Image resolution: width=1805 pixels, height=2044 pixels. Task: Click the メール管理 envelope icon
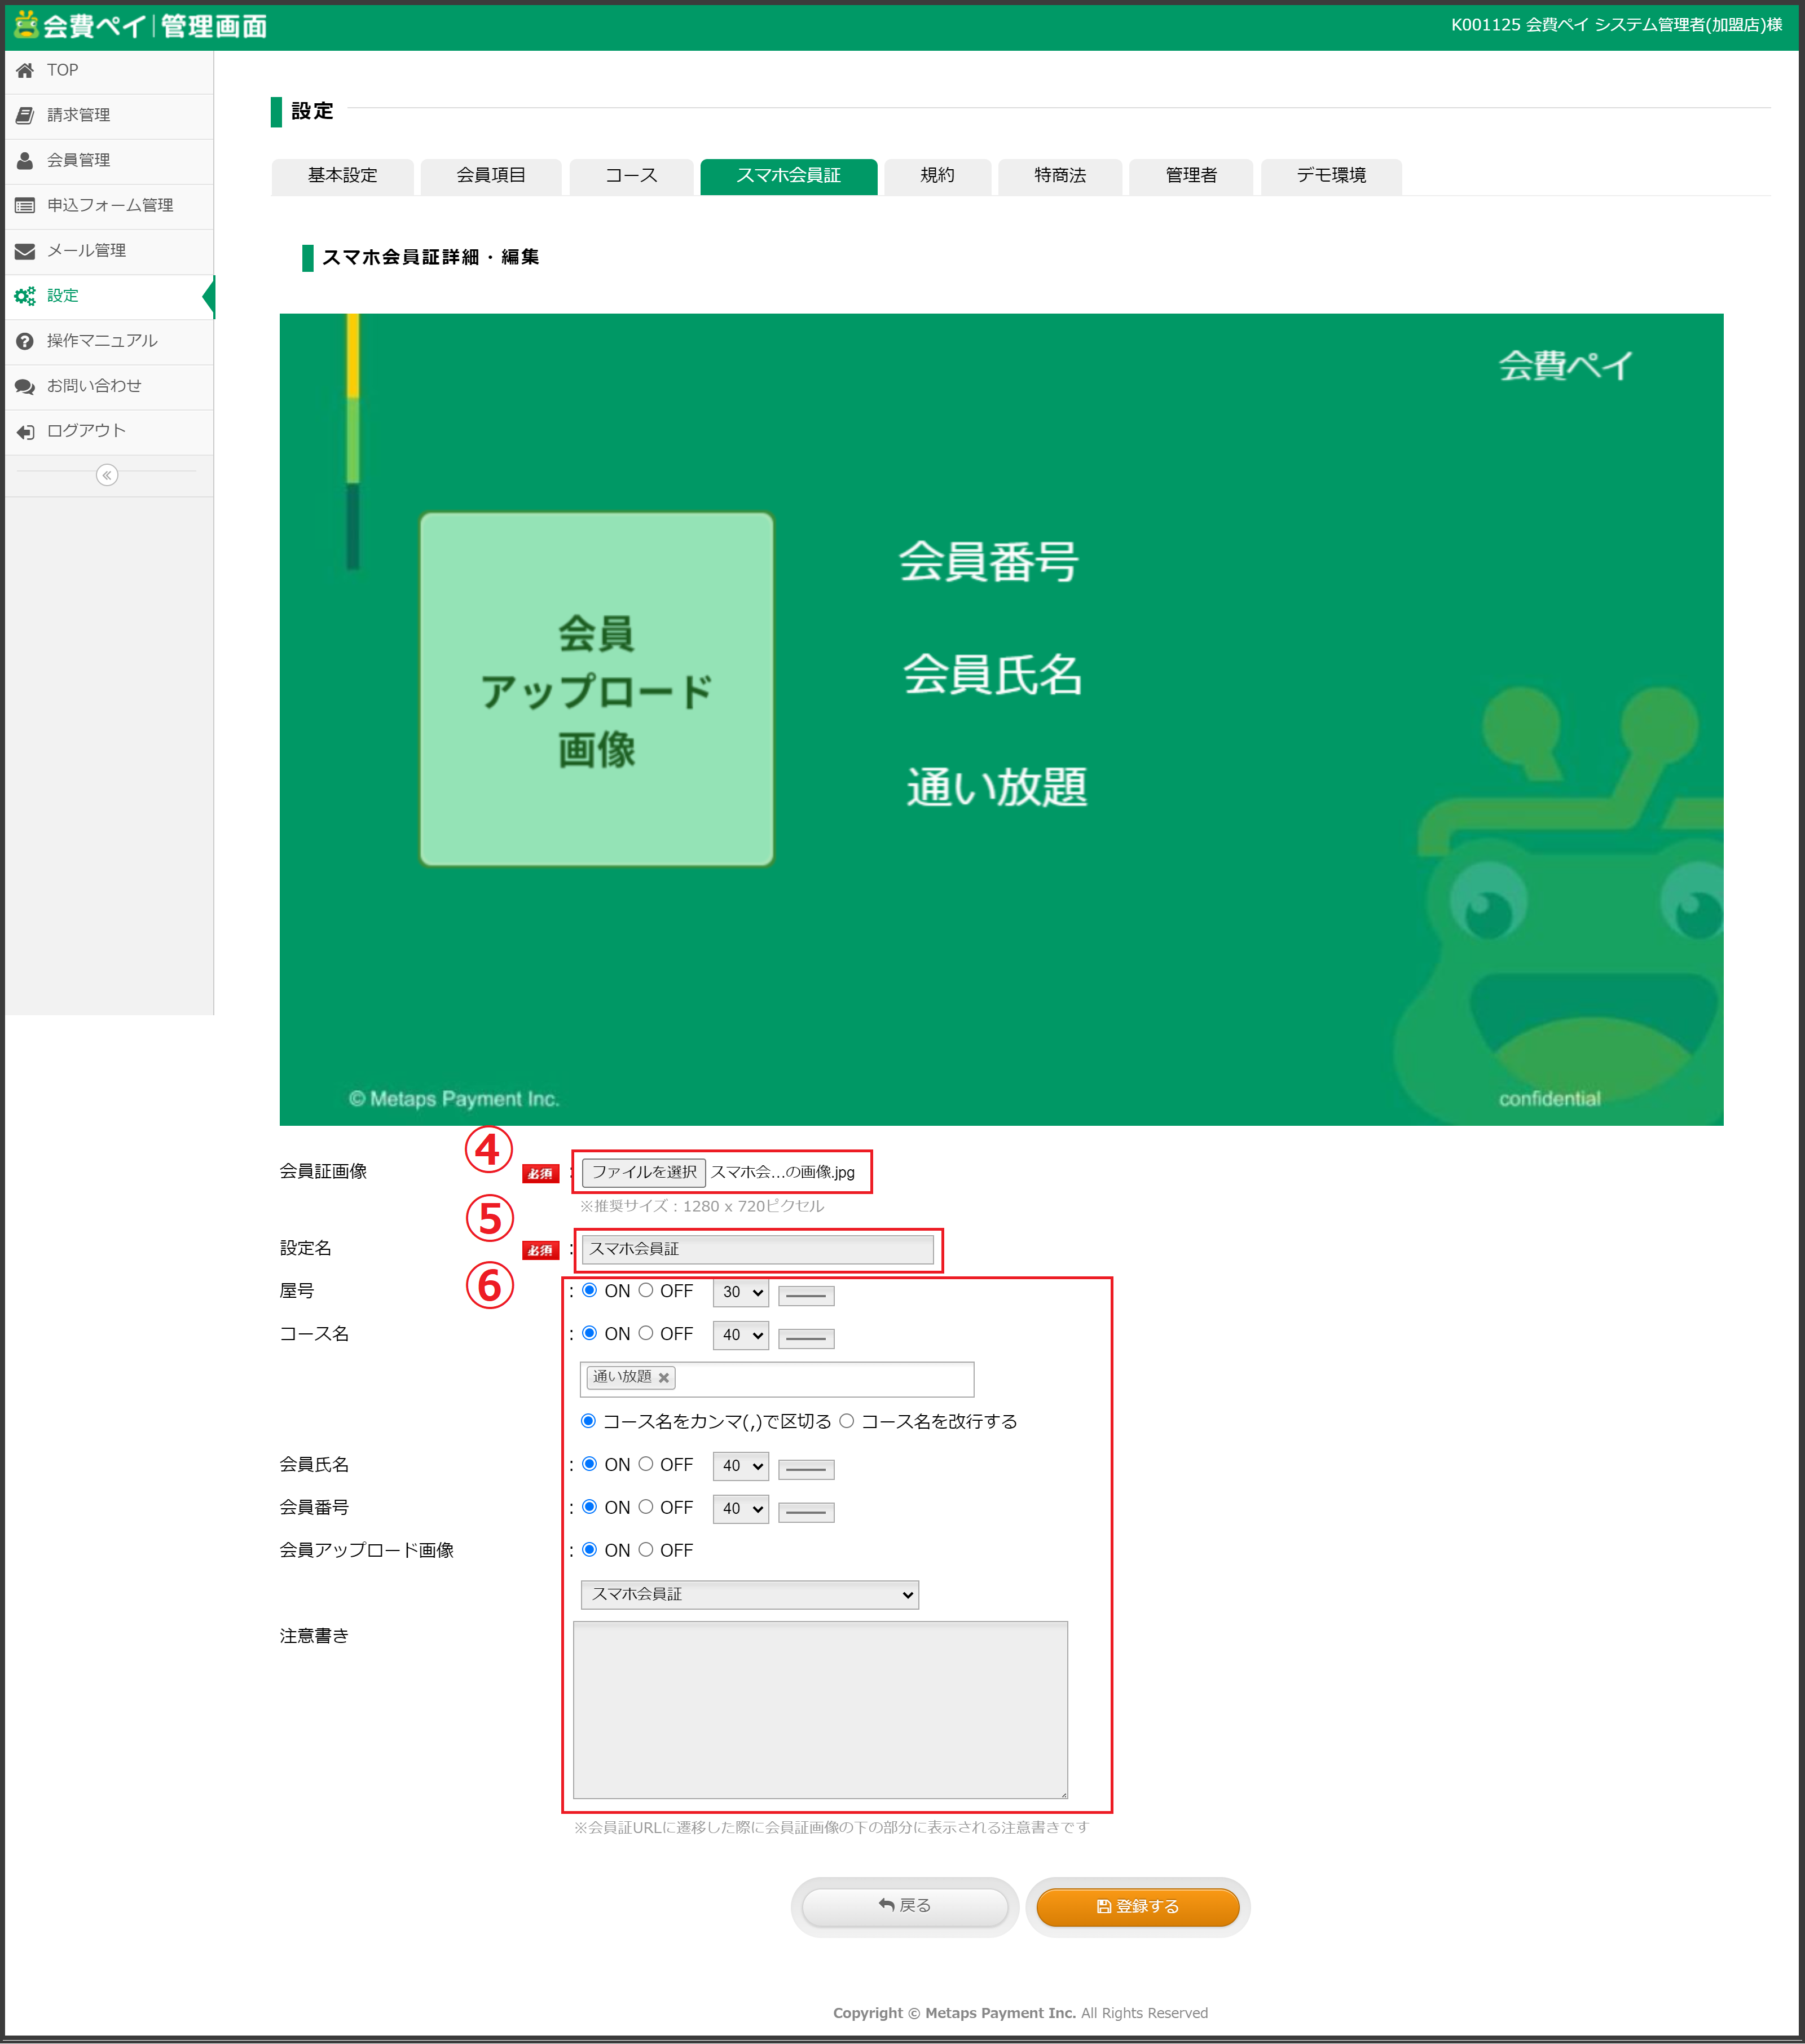tap(25, 250)
